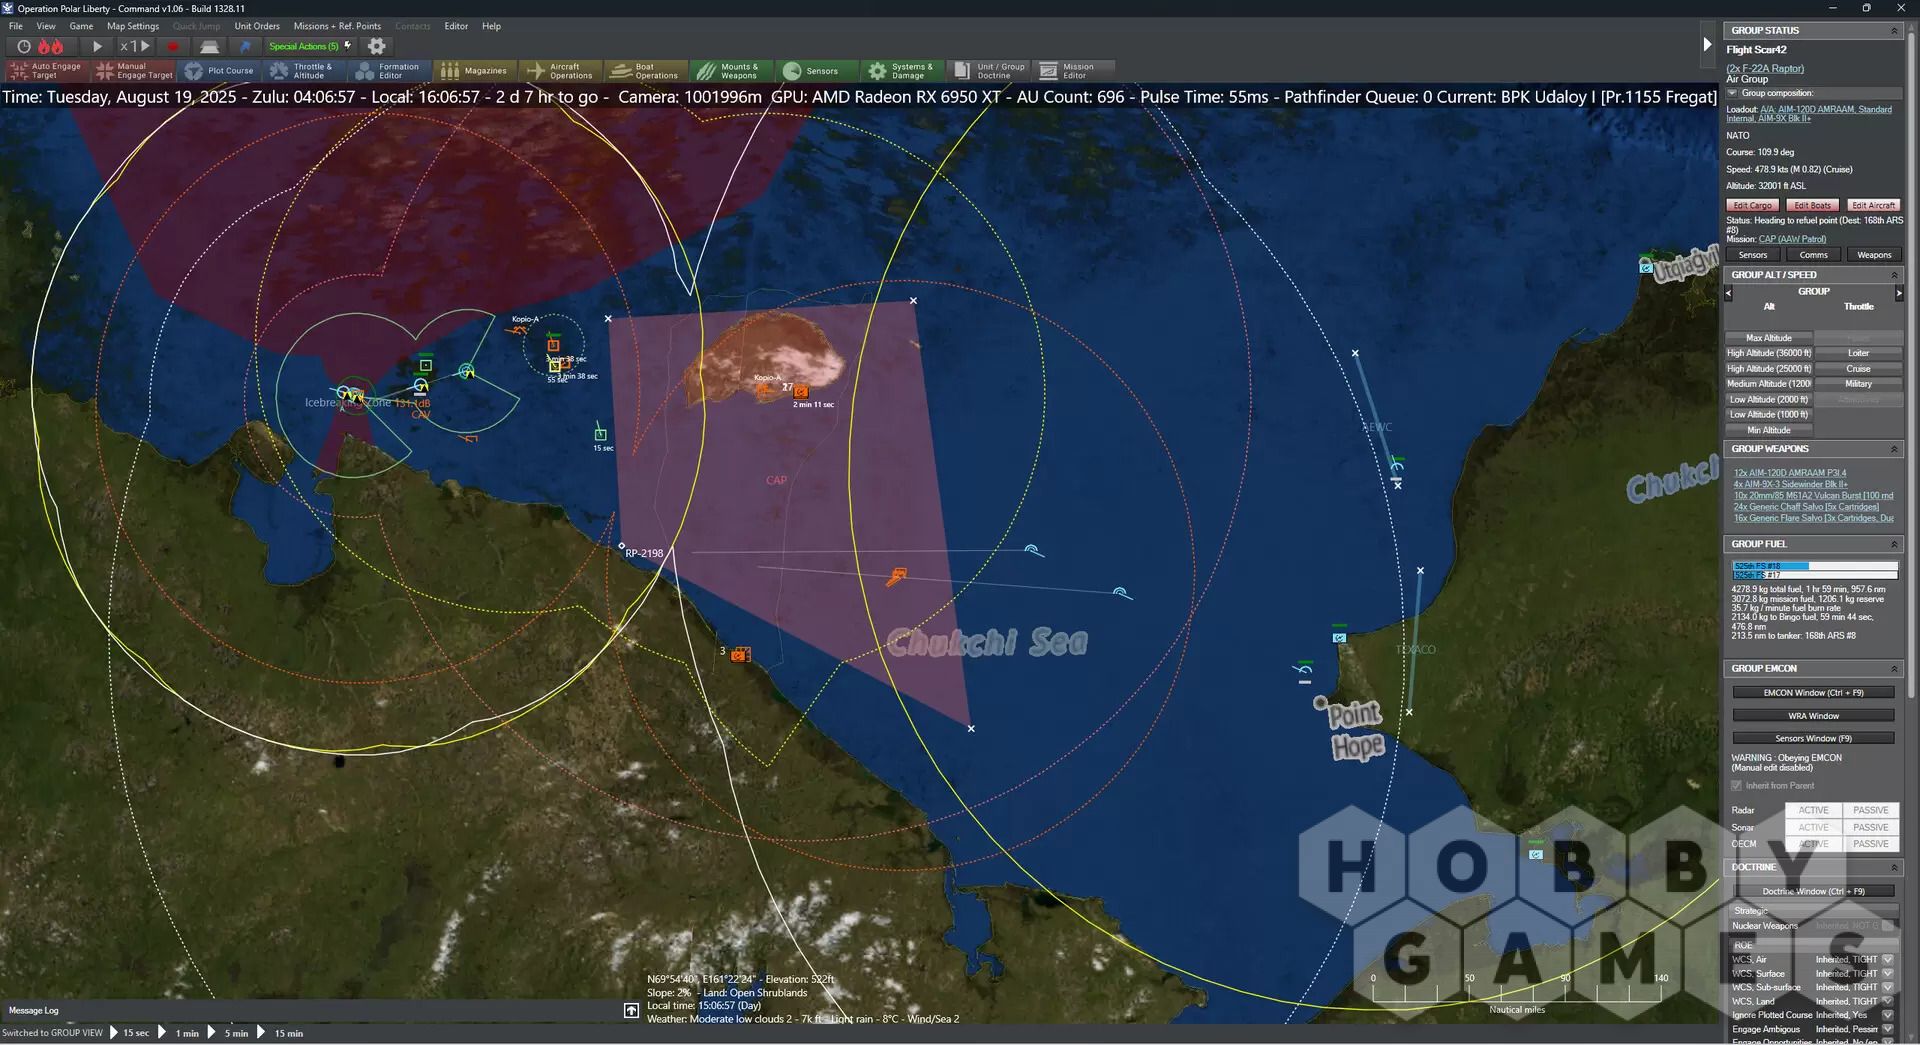Click the red record button

point(173,46)
